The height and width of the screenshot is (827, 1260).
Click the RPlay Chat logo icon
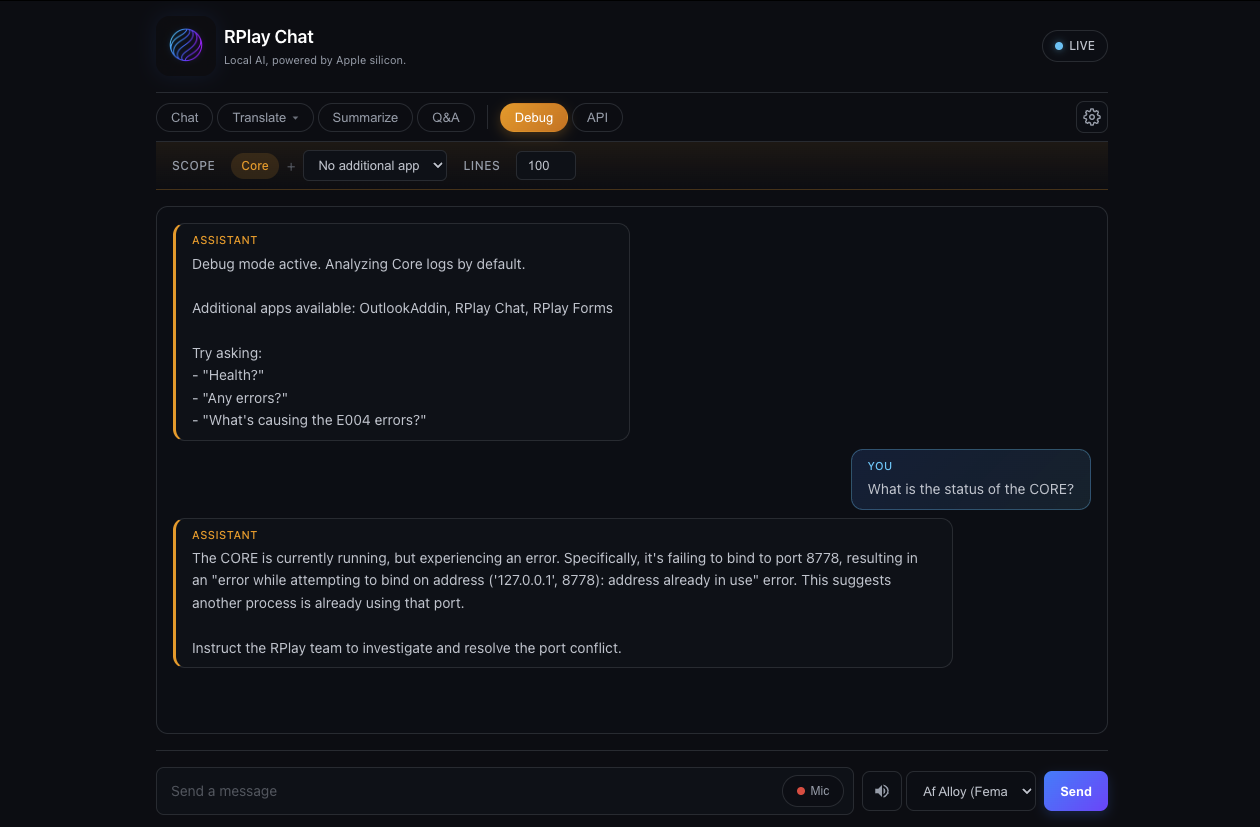[x=185, y=45]
